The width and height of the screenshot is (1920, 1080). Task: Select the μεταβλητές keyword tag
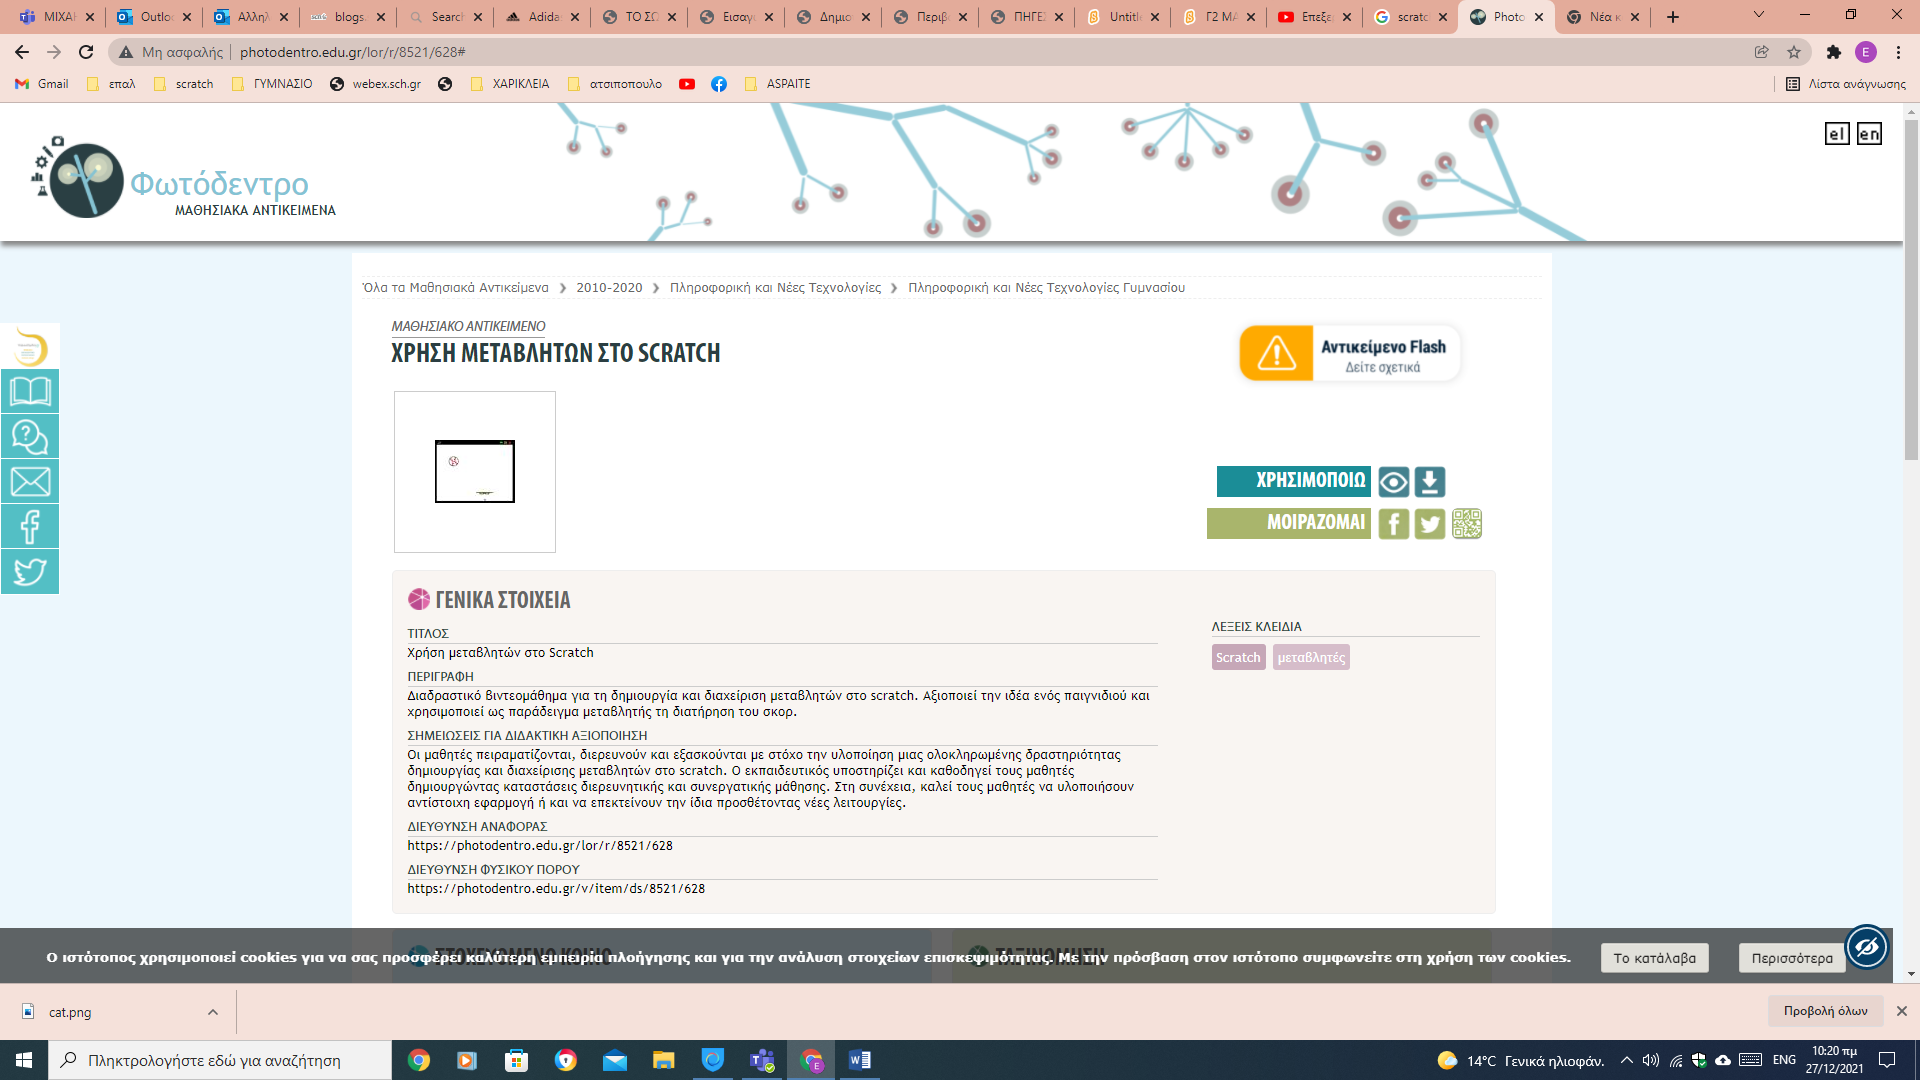1311,657
